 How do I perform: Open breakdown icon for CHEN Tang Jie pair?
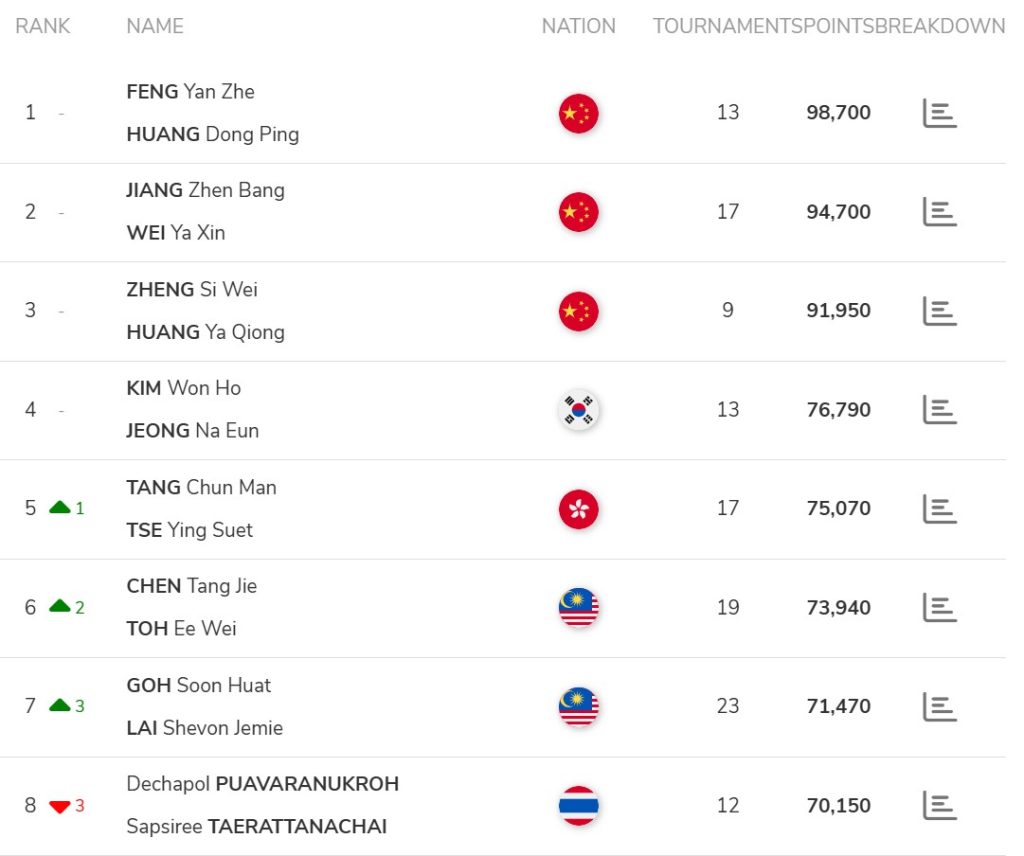pos(939,608)
